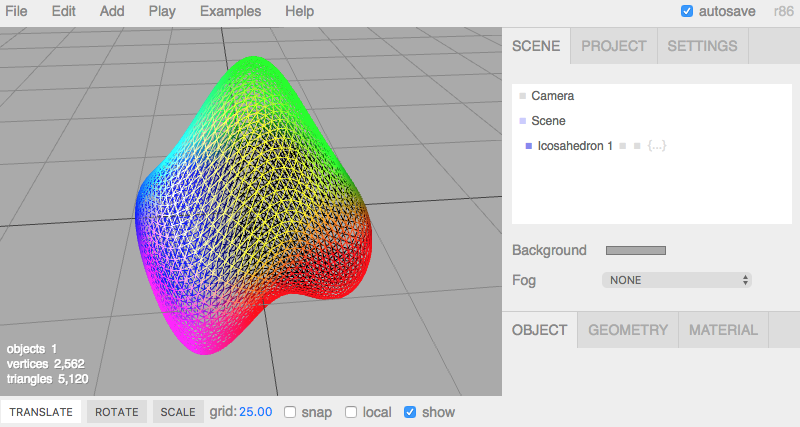Click the geometry icon next to Icosahedron 1
This screenshot has width=800, height=427.
(622, 146)
